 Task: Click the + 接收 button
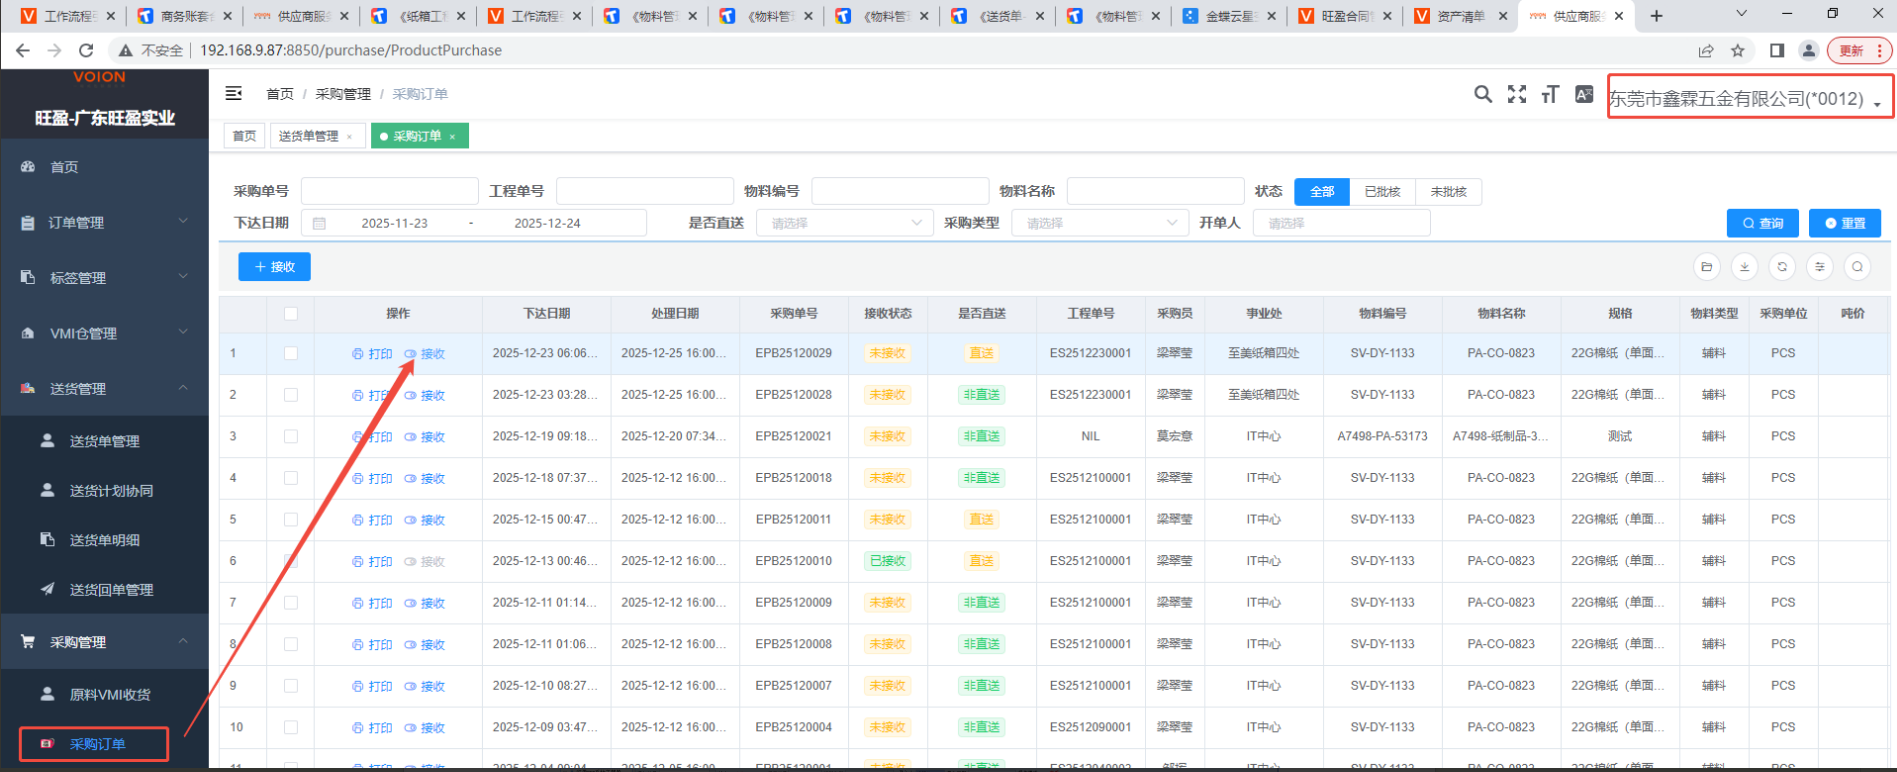coord(274,267)
